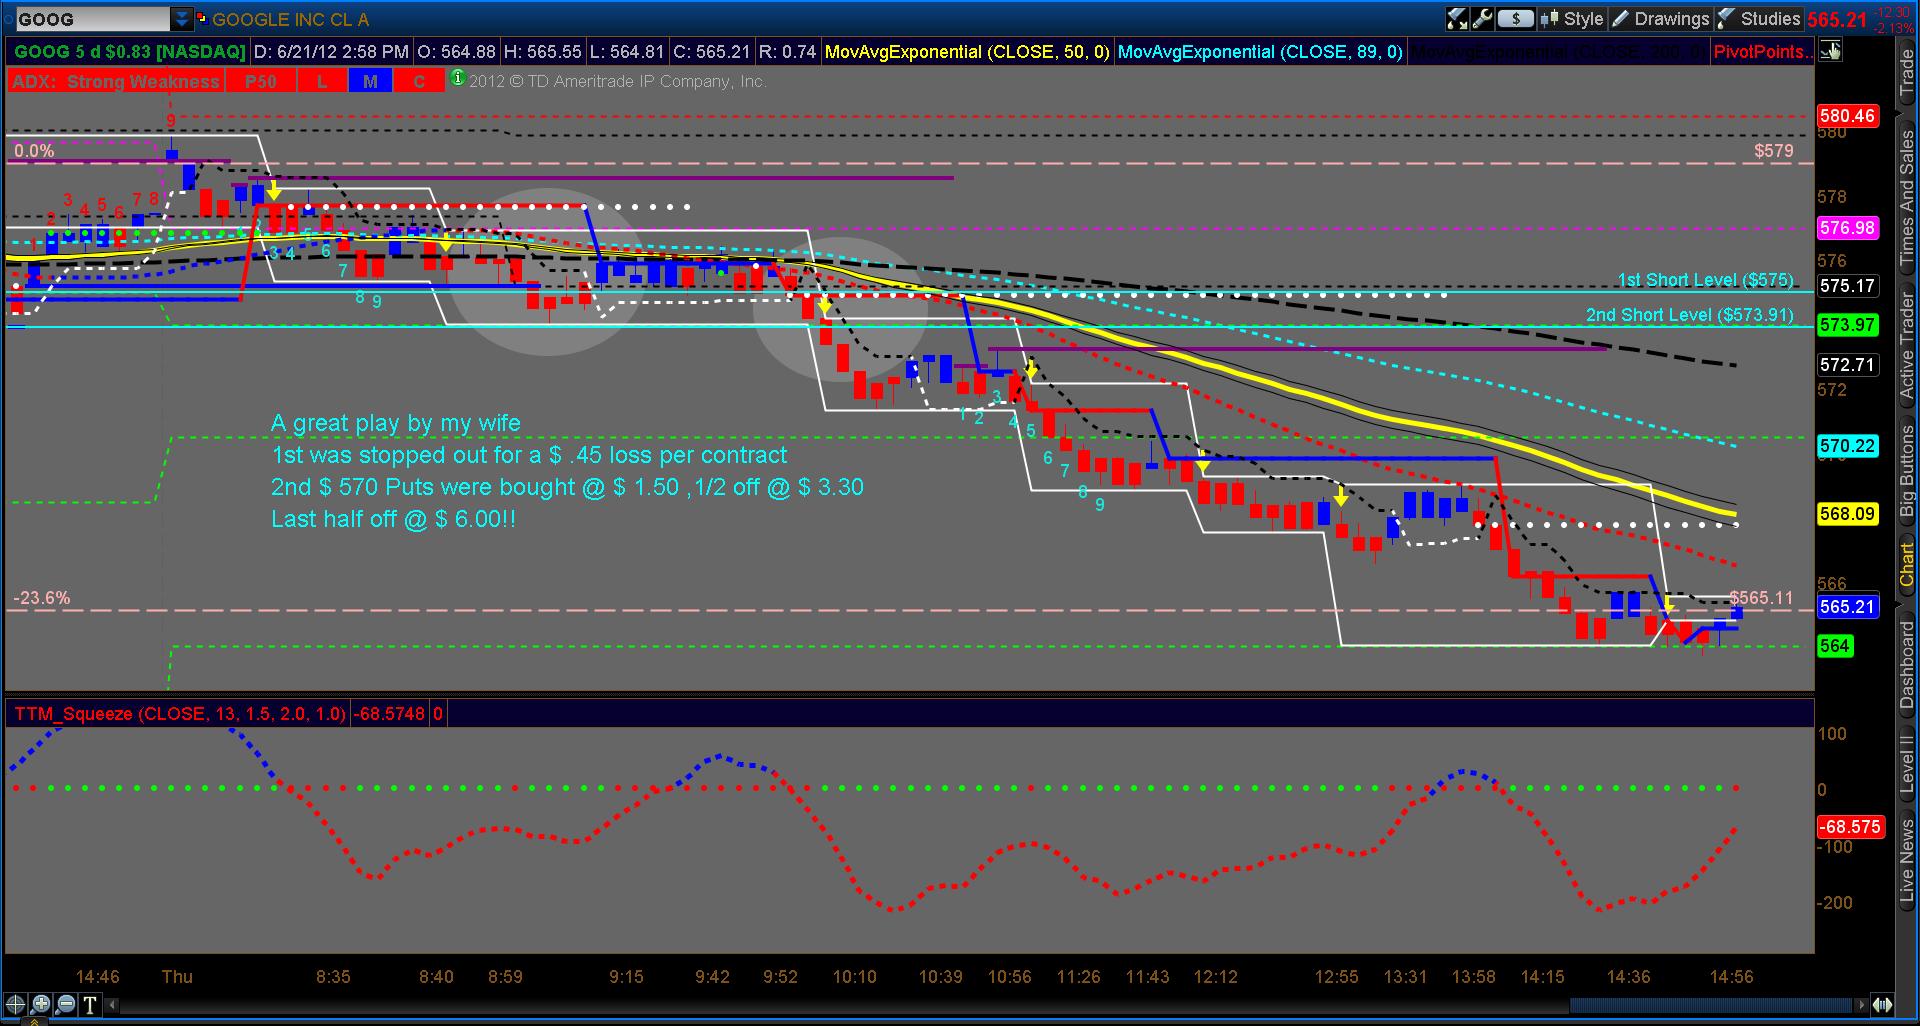Click the PivotPoints study label
The width and height of the screenshot is (1920, 1026).
click(1760, 52)
